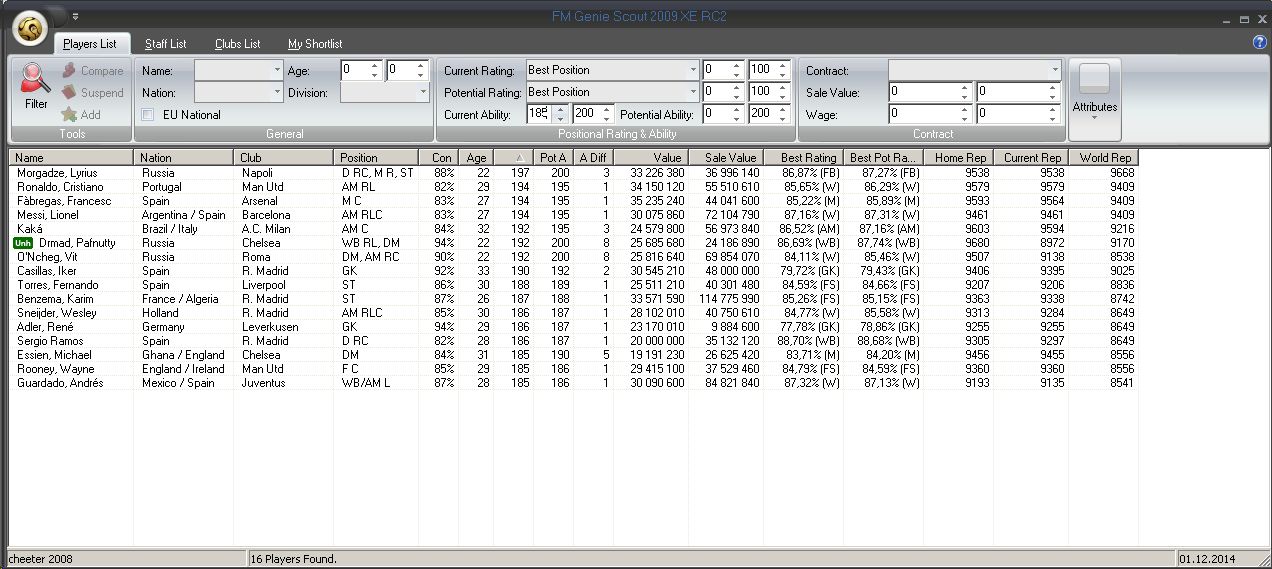1272x569 pixels.
Task: Click the Compare players icon
Action: 69,71
